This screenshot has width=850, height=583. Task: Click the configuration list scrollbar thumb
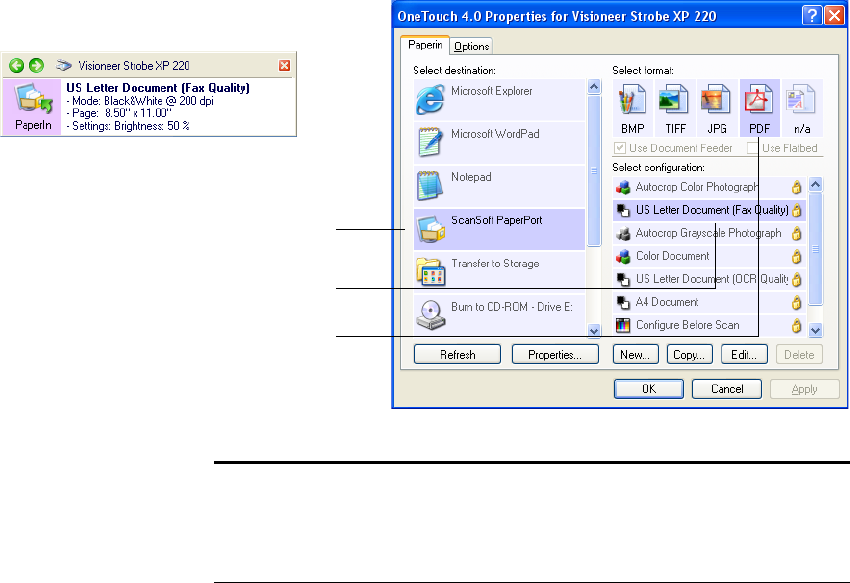(x=815, y=249)
